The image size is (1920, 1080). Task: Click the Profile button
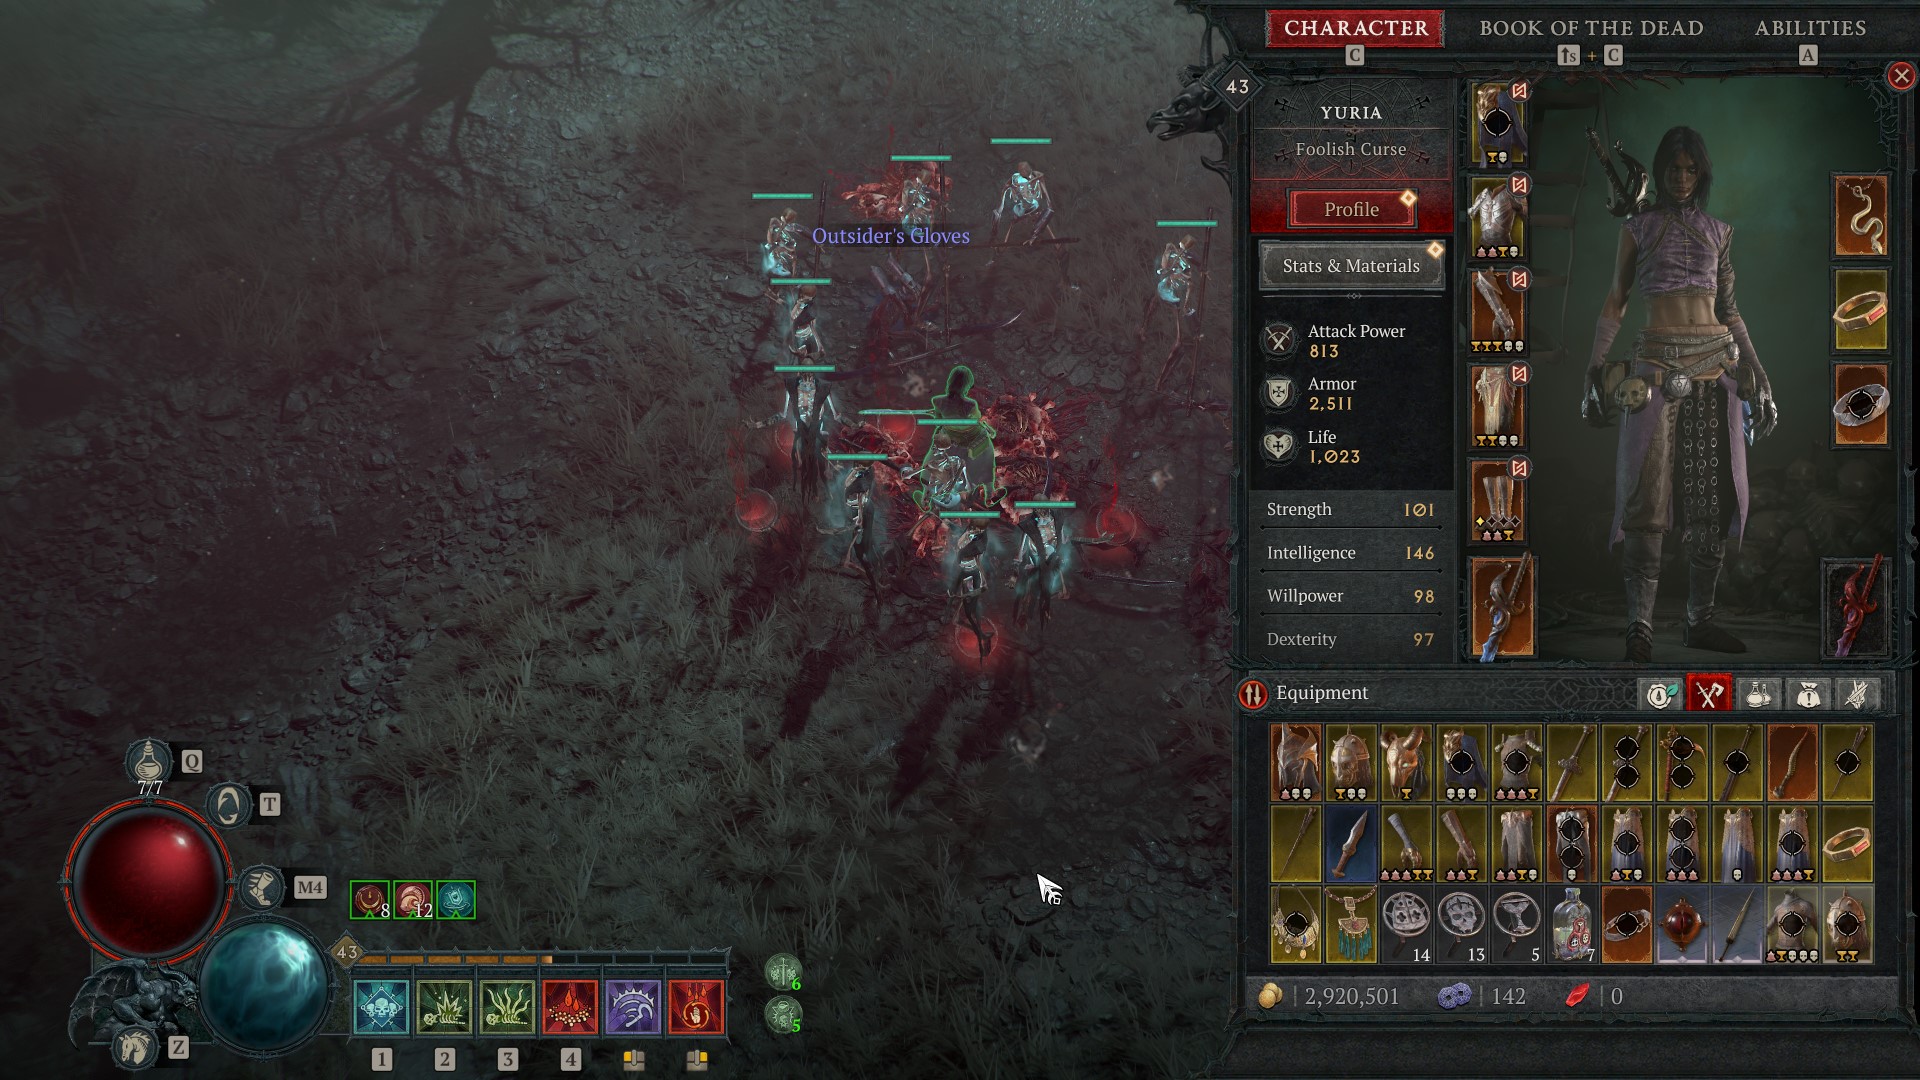(x=1348, y=208)
